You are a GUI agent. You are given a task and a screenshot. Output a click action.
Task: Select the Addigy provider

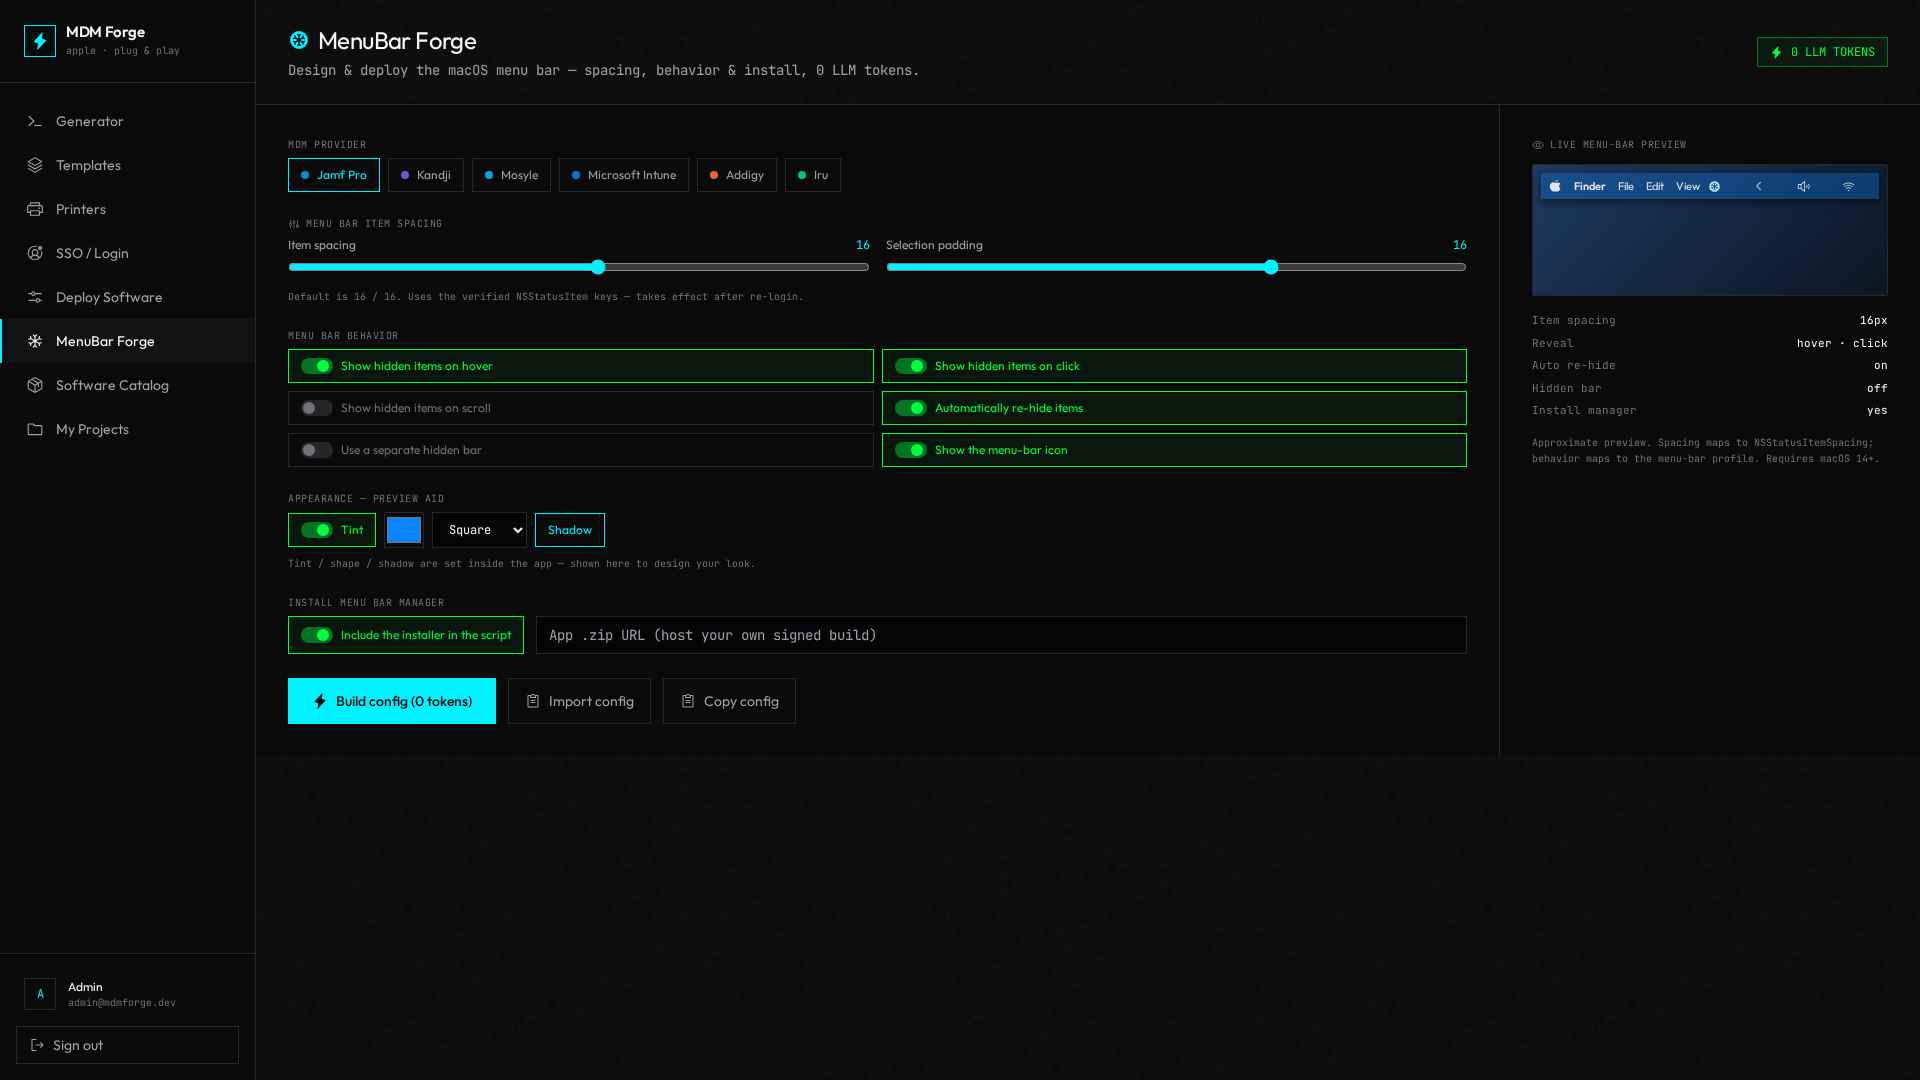[x=737, y=175]
